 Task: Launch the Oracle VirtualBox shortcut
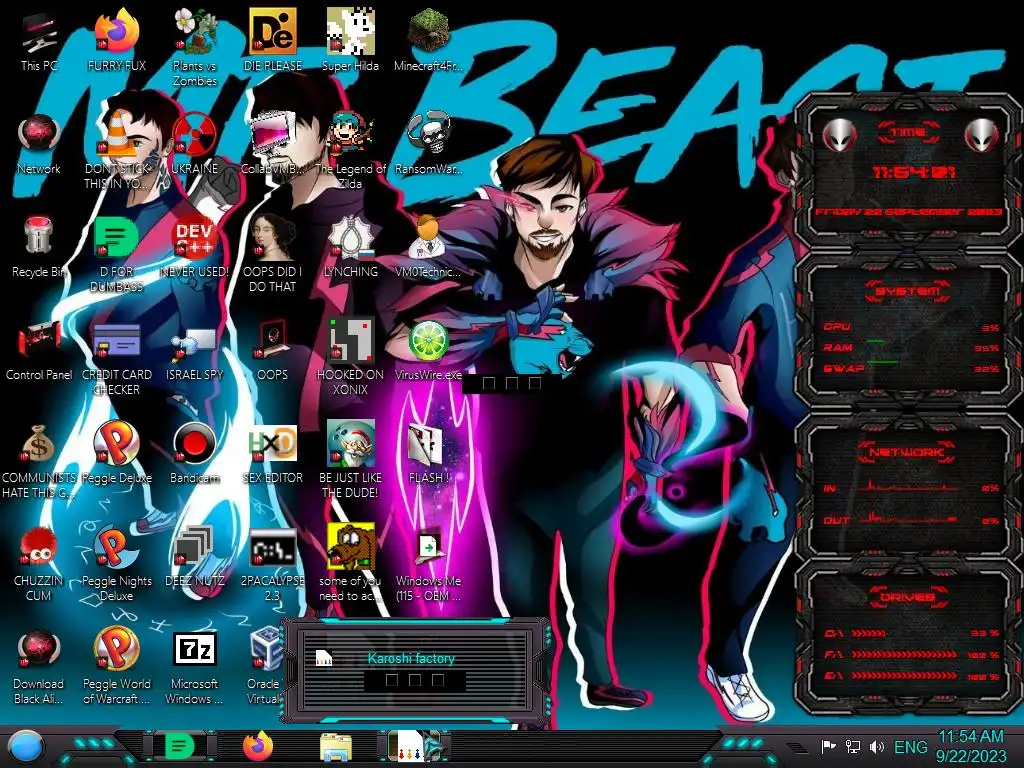[264, 666]
